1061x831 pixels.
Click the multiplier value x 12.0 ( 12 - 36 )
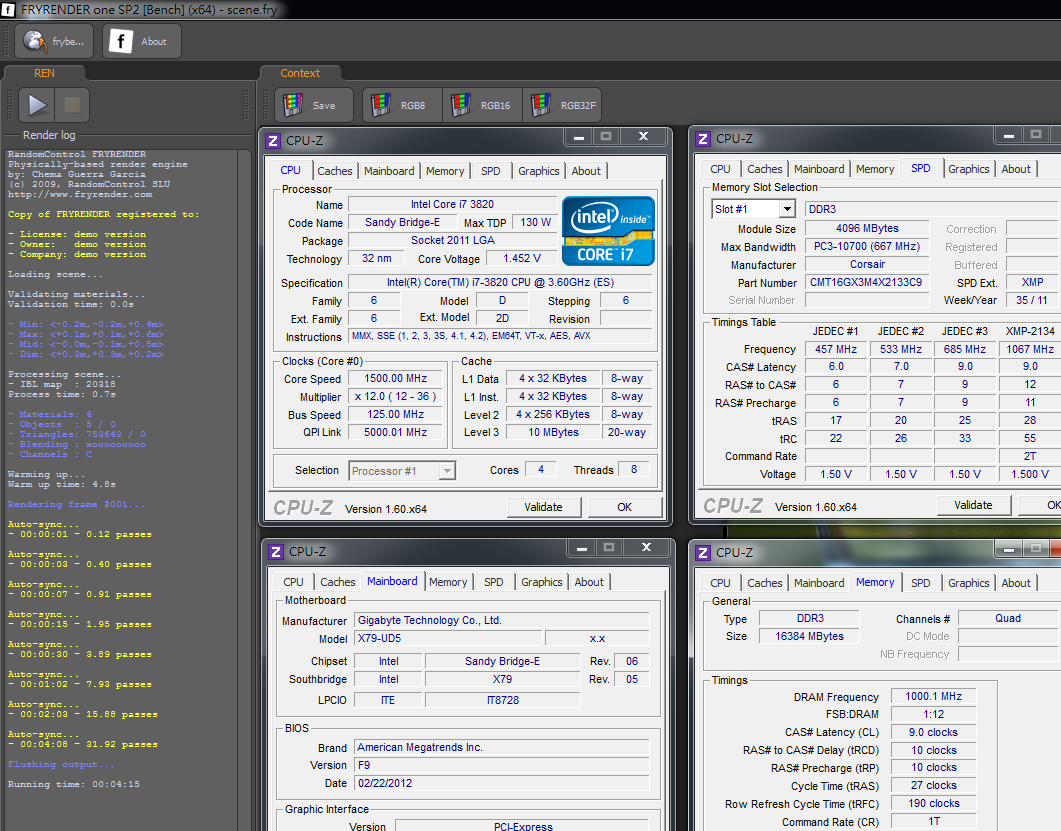tap(396, 397)
